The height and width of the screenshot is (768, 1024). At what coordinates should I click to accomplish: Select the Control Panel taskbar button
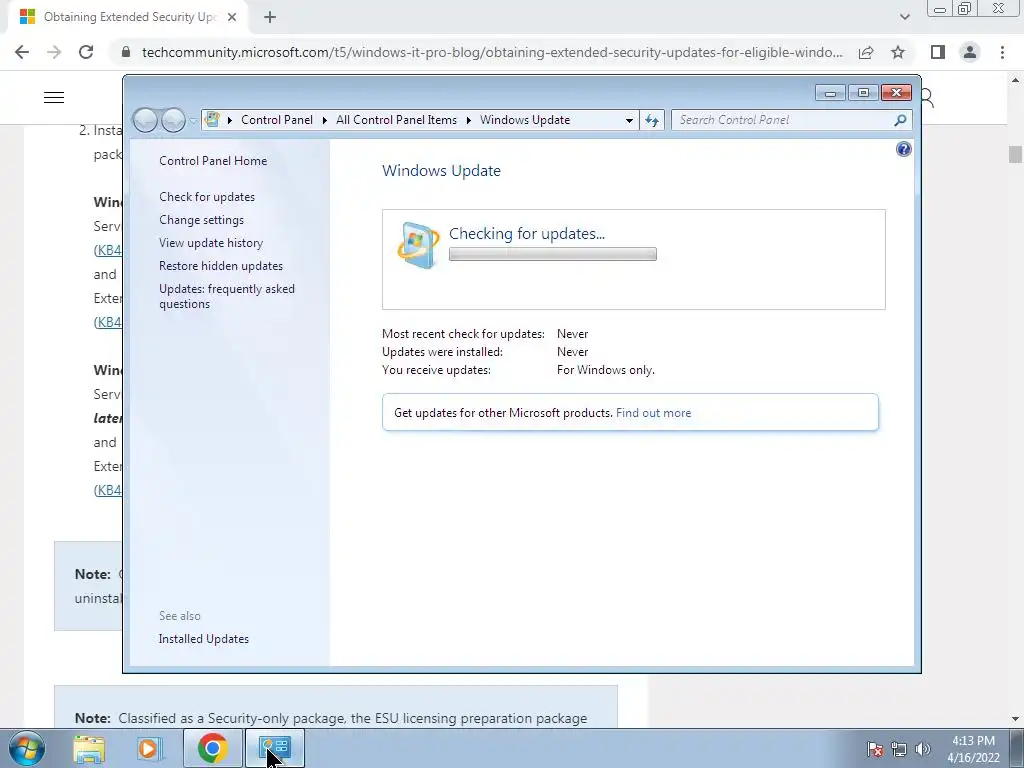coord(274,748)
